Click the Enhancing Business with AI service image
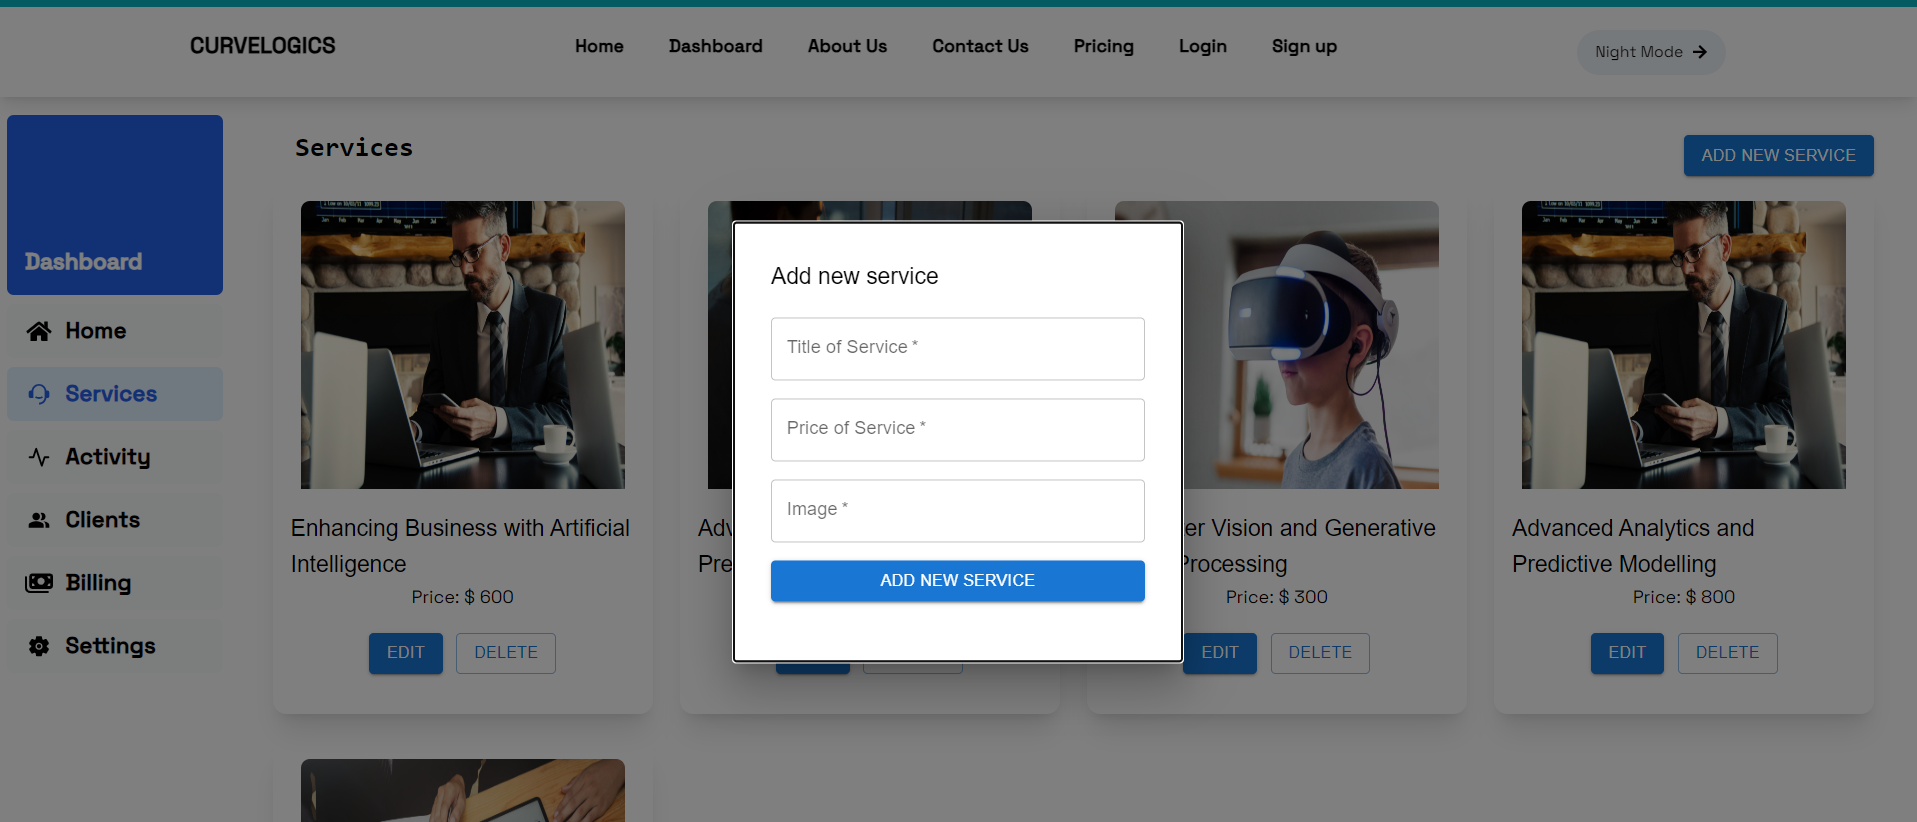The image size is (1917, 822). tap(463, 345)
